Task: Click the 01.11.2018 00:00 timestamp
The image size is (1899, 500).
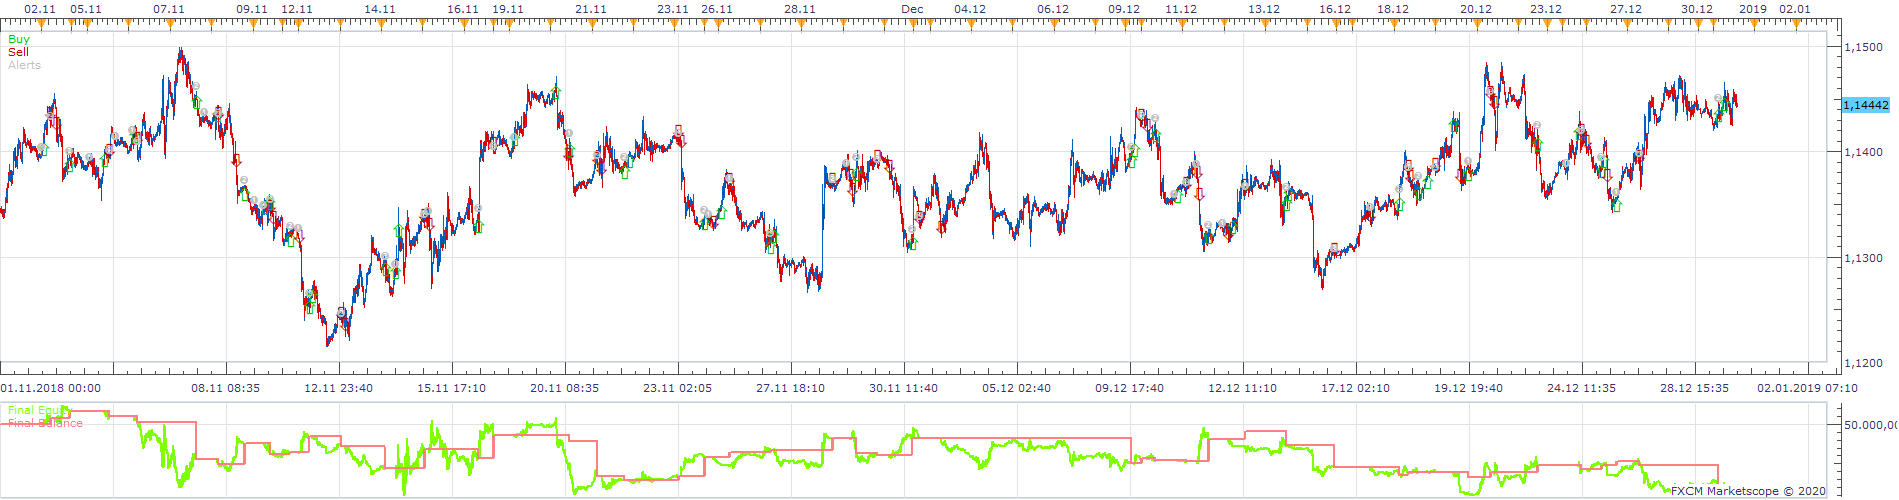Action: click(50, 388)
